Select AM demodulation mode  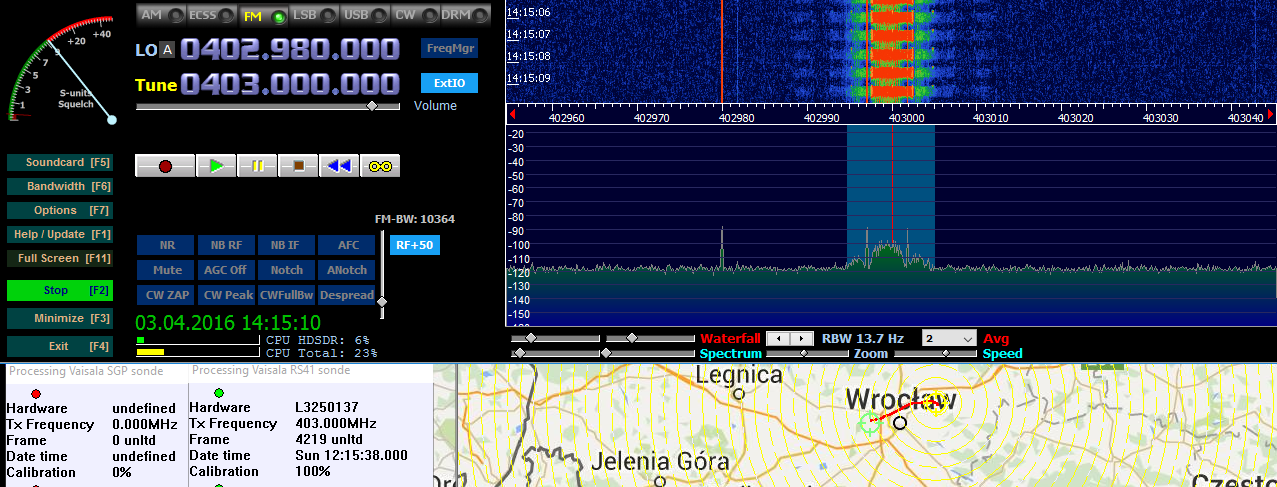(162, 15)
